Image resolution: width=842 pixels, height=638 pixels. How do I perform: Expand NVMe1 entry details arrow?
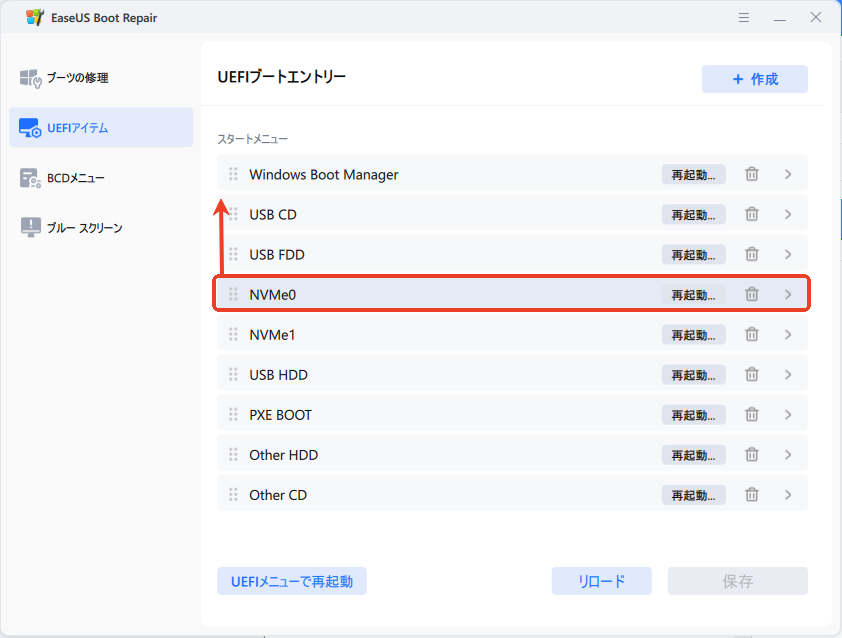788,334
